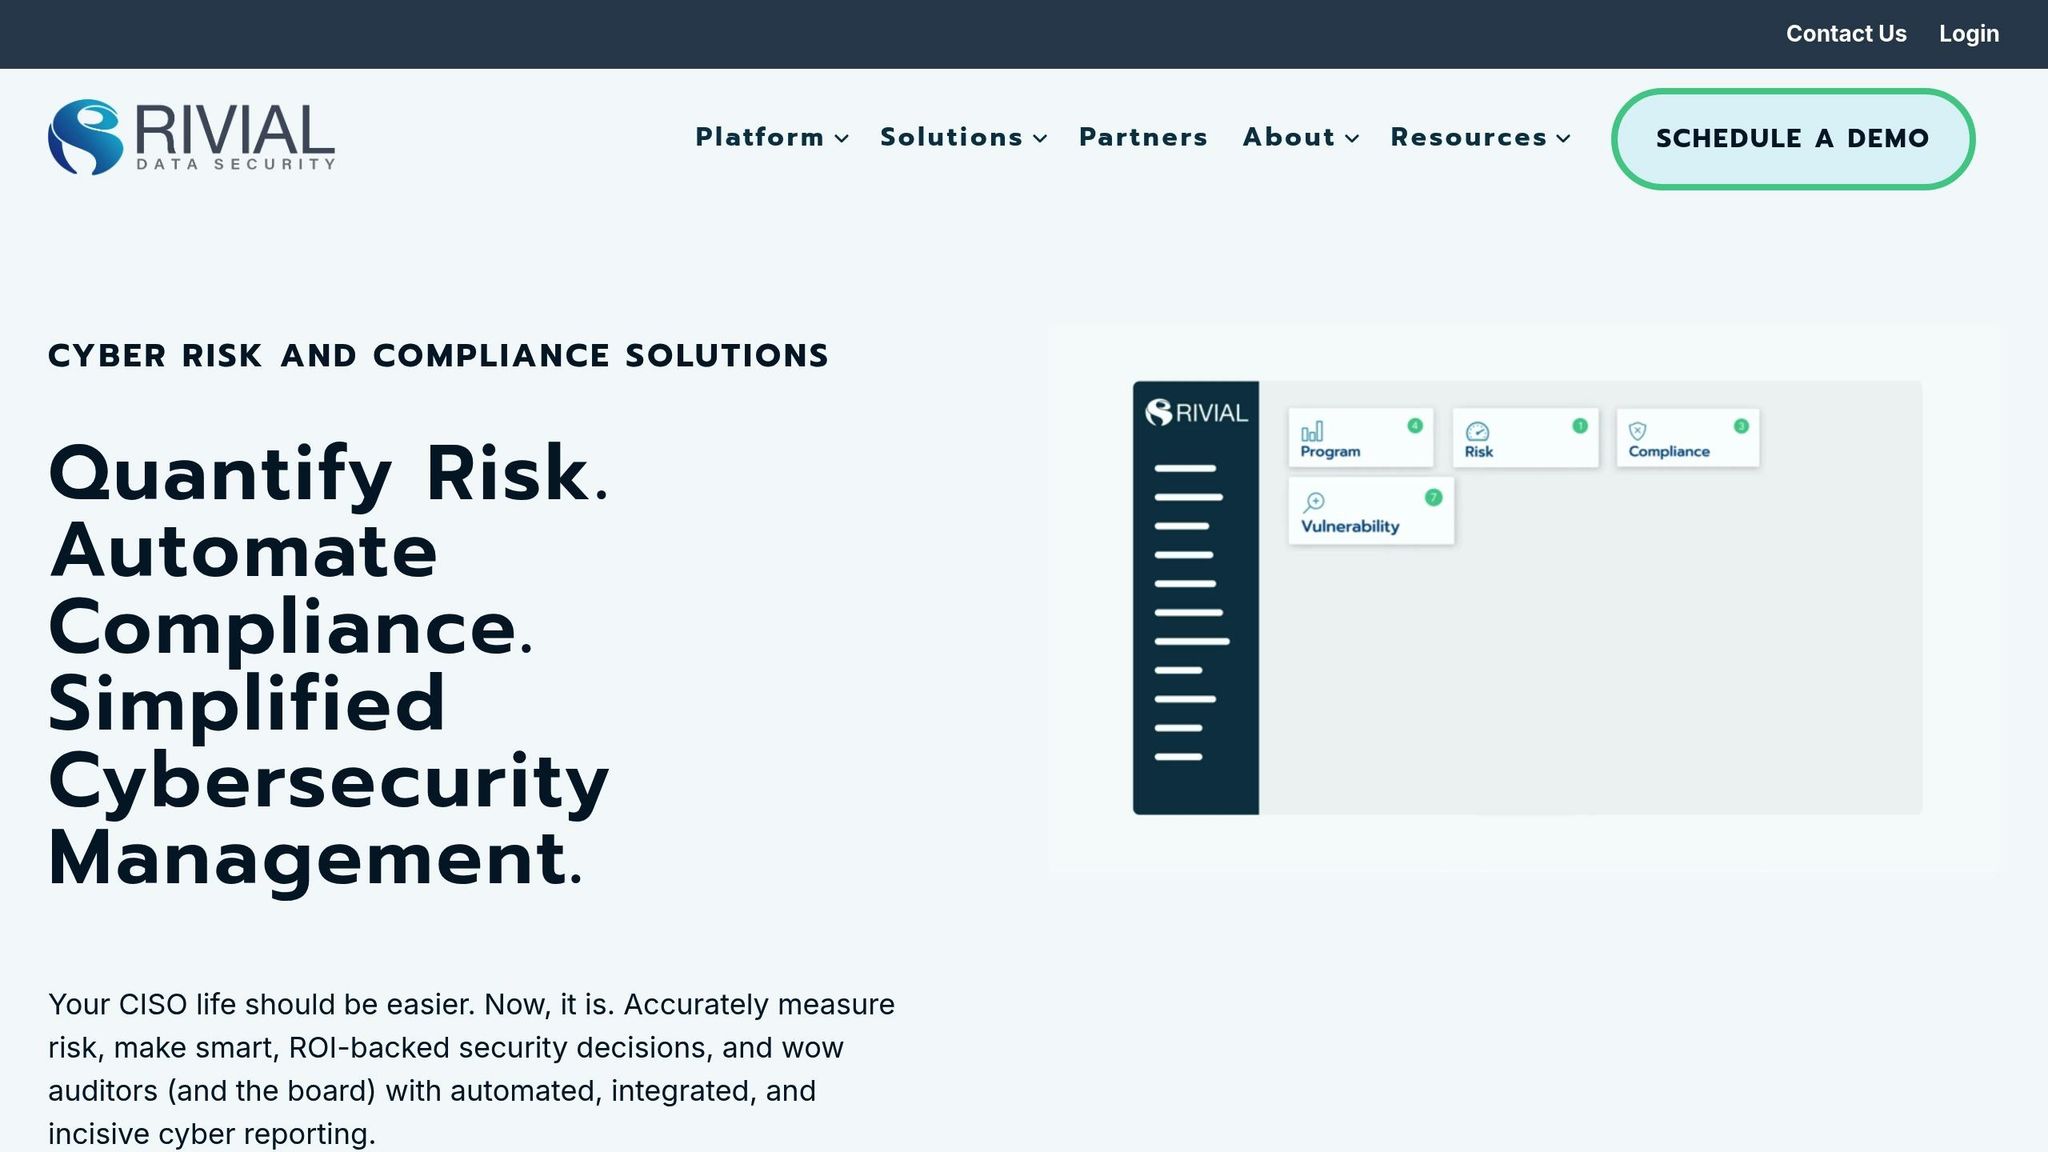This screenshot has width=2048, height=1152.
Task: Expand the Platform chevron arrow
Action: (x=842, y=139)
